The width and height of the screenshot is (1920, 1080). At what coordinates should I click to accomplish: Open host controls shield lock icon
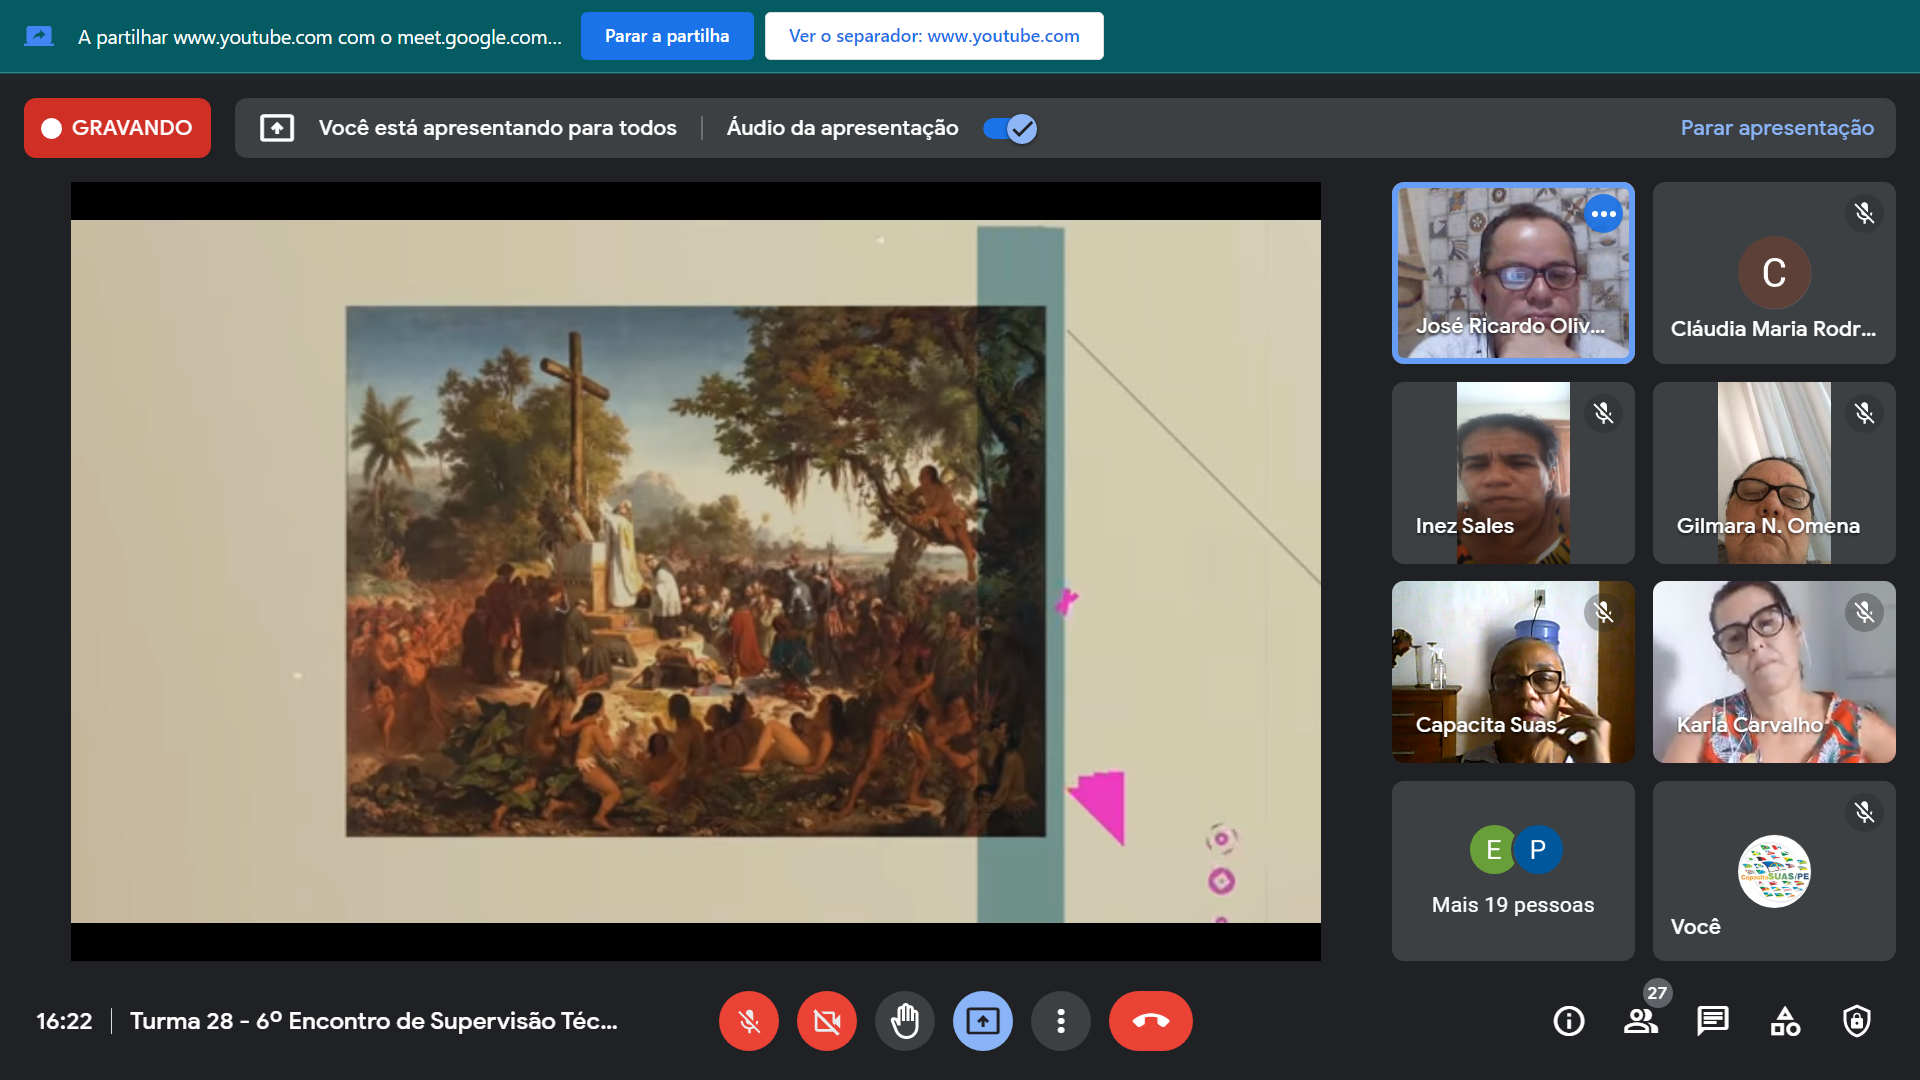point(1857,1021)
